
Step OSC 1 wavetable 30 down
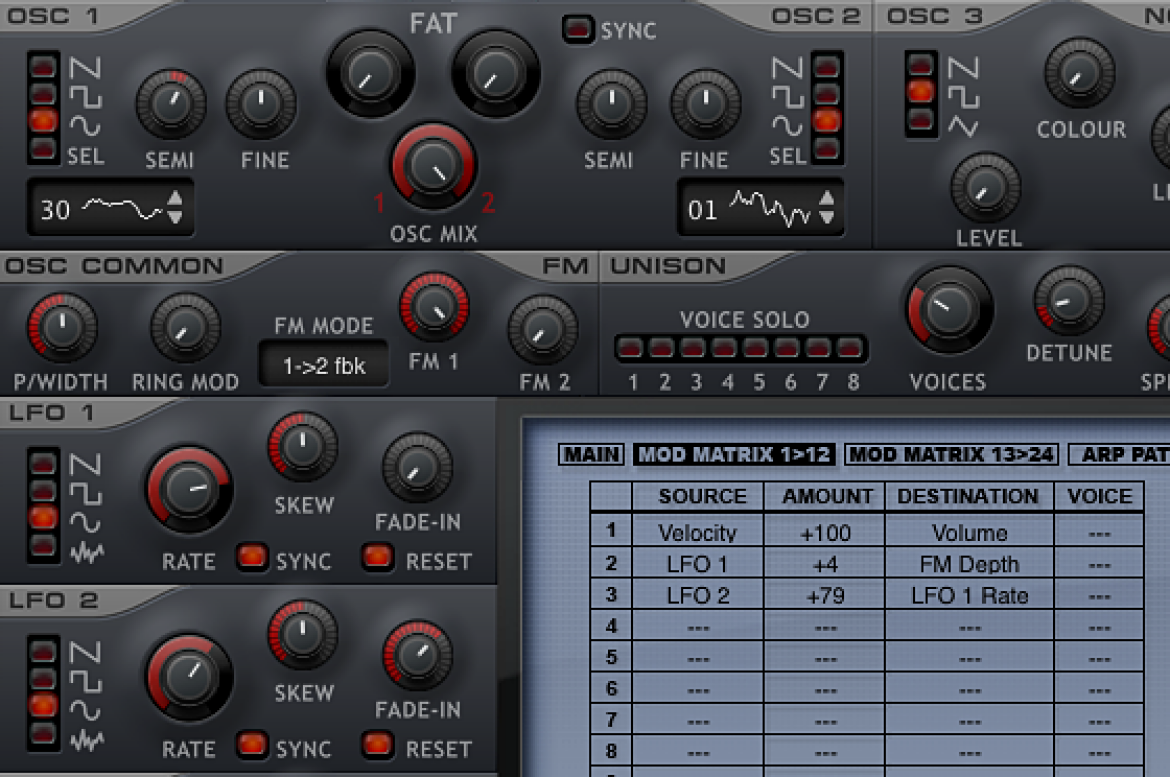click(x=175, y=217)
